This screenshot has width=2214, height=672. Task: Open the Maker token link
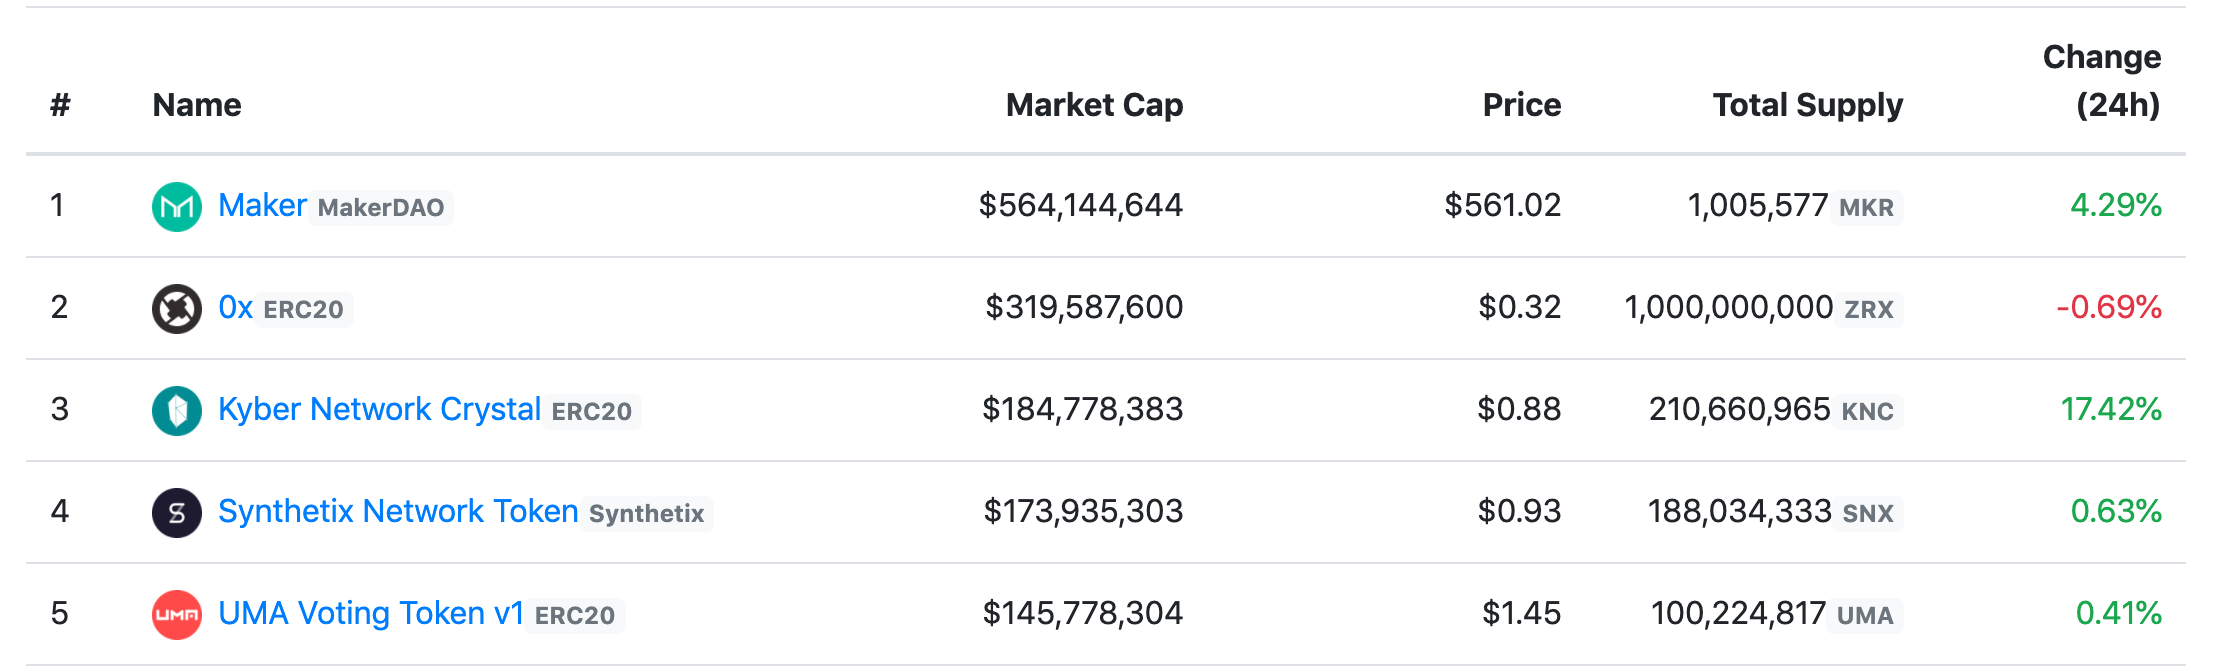point(262,205)
